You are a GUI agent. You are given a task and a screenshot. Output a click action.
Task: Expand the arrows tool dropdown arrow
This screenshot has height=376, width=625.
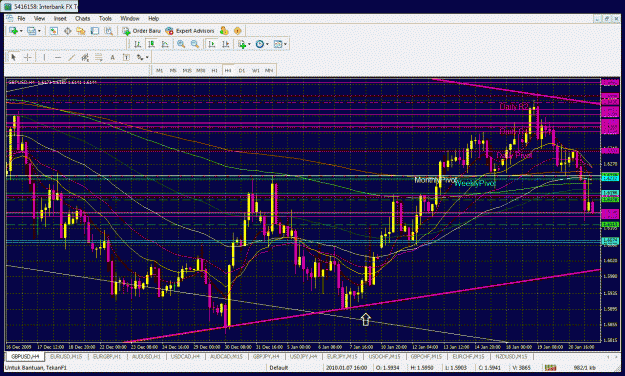147,57
